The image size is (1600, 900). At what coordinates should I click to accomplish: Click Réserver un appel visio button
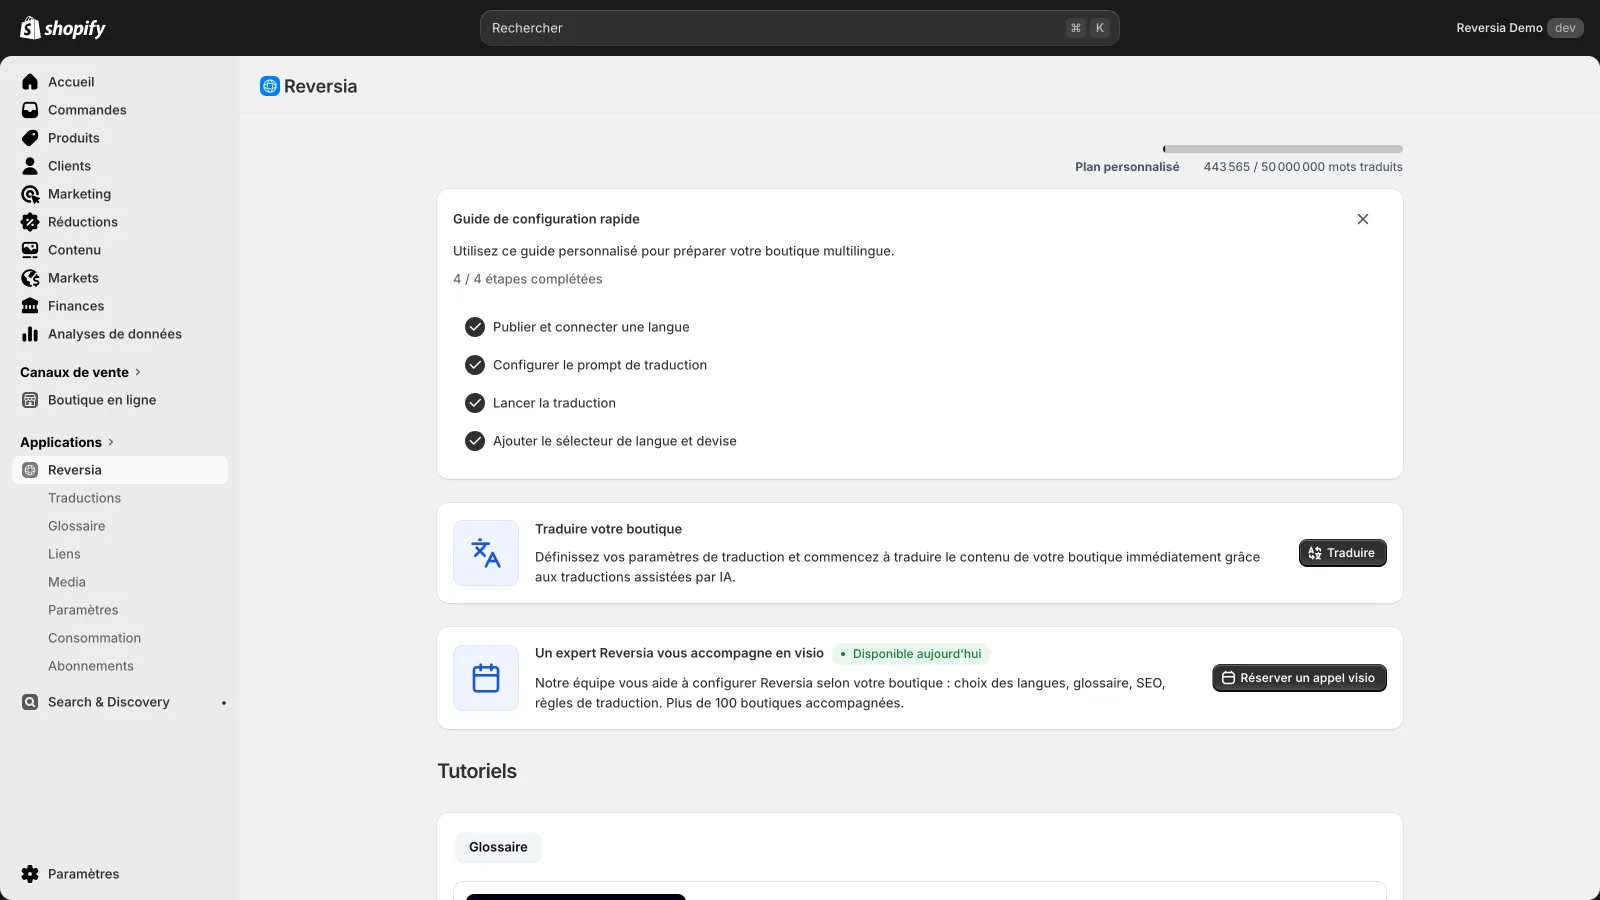pos(1299,678)
